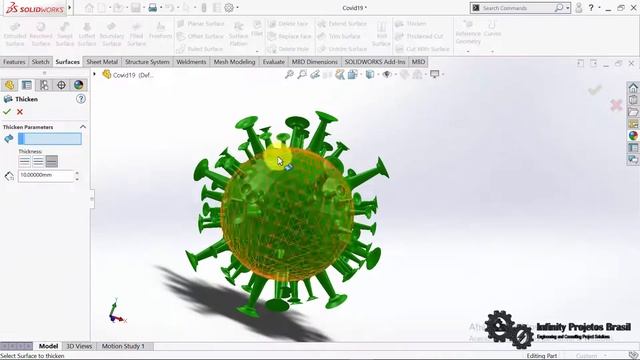Select Thicken Both Sides option
640x360 pixels.
coord(38,162)
